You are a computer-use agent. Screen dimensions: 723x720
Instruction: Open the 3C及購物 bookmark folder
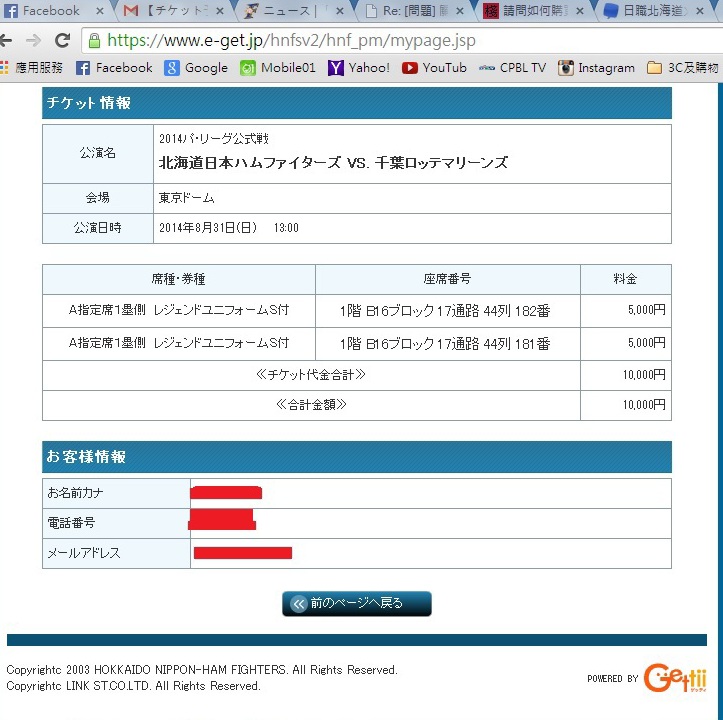[682, 68]
